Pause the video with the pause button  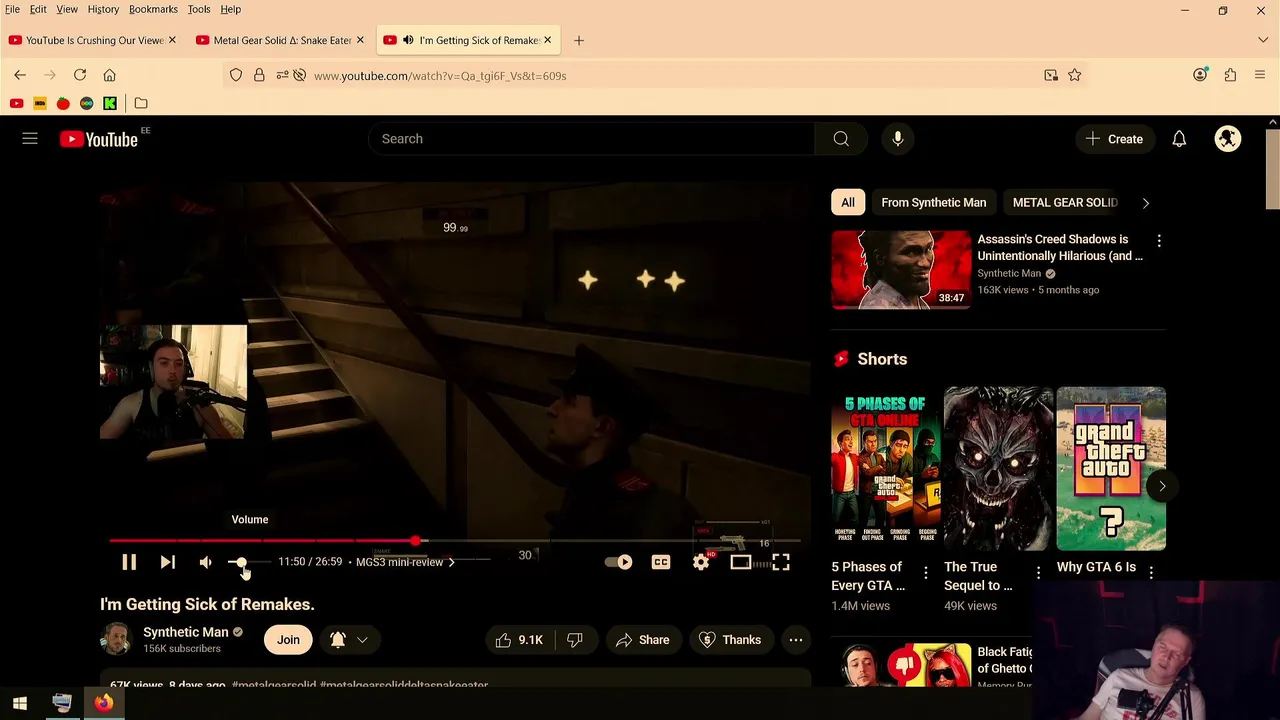129,562
